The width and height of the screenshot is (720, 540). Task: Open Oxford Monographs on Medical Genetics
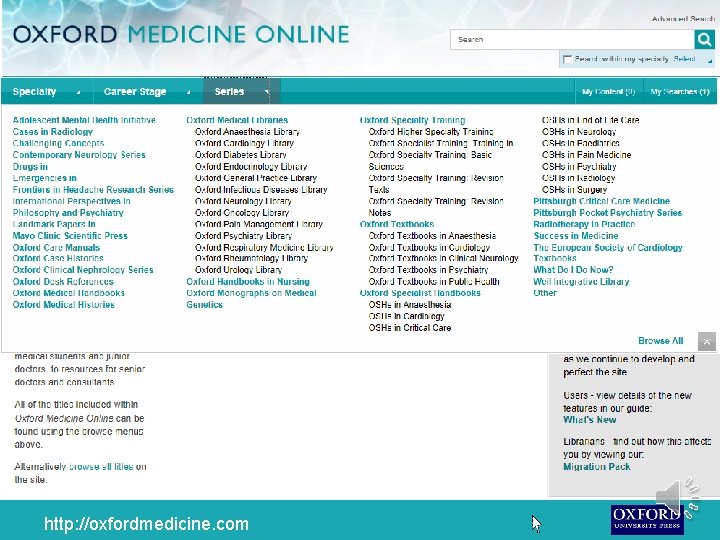pyautogui.click(x=251, y=299)
